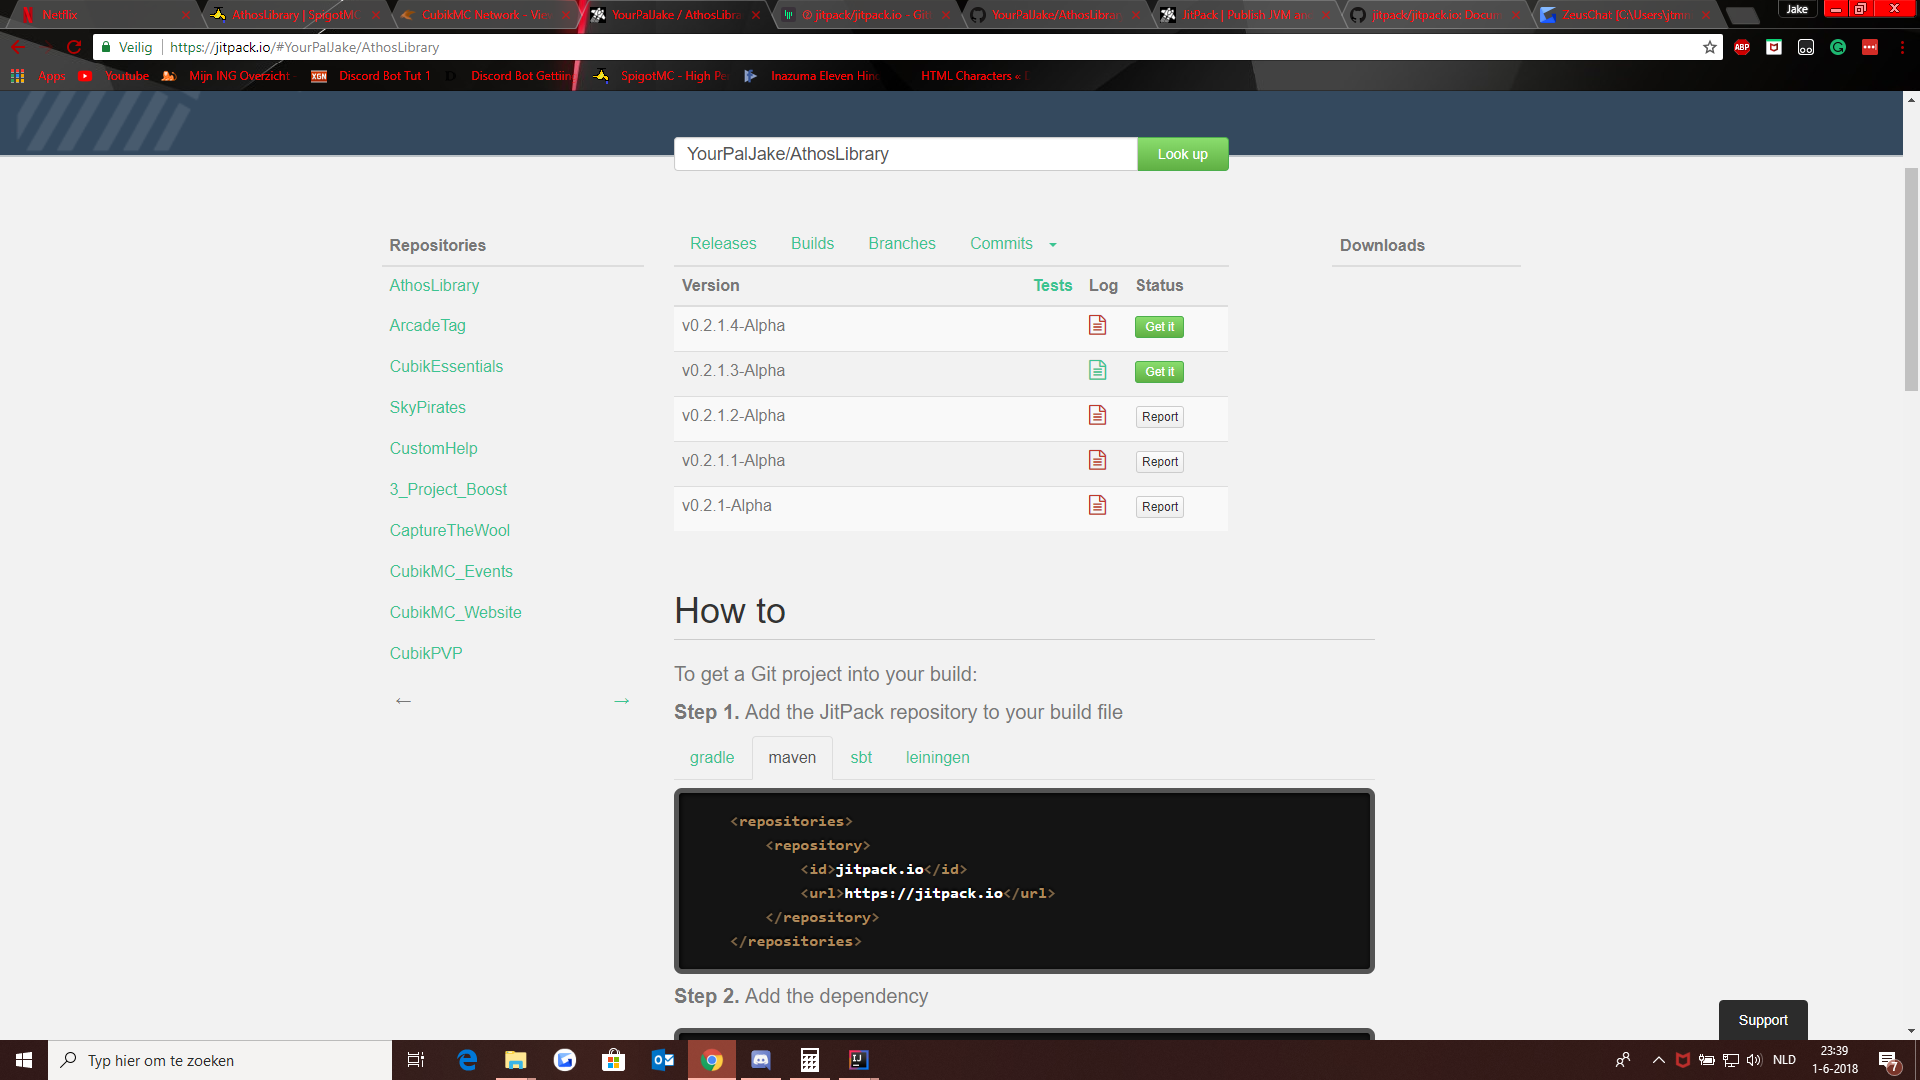Click Get it for v0.2.1.4-Alpha
Screen dimensions: 1920x1080
1158,326
